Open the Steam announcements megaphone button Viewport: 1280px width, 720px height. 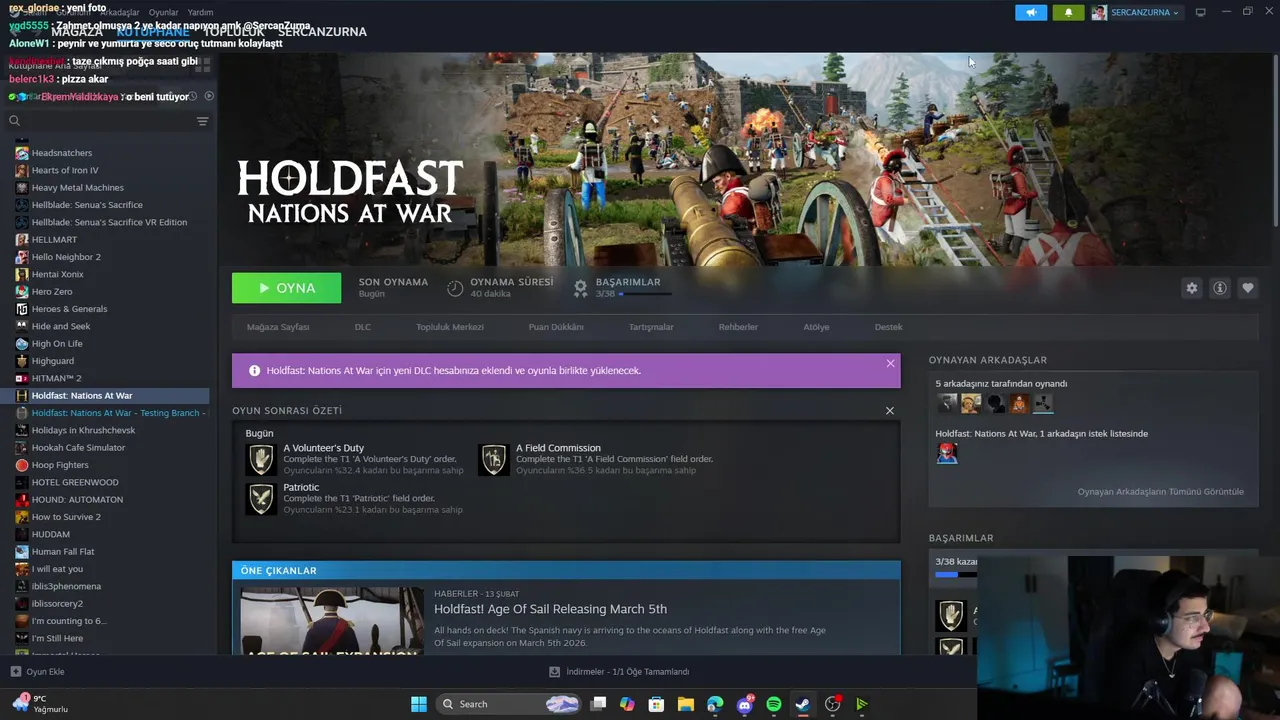pos(1031,12)
